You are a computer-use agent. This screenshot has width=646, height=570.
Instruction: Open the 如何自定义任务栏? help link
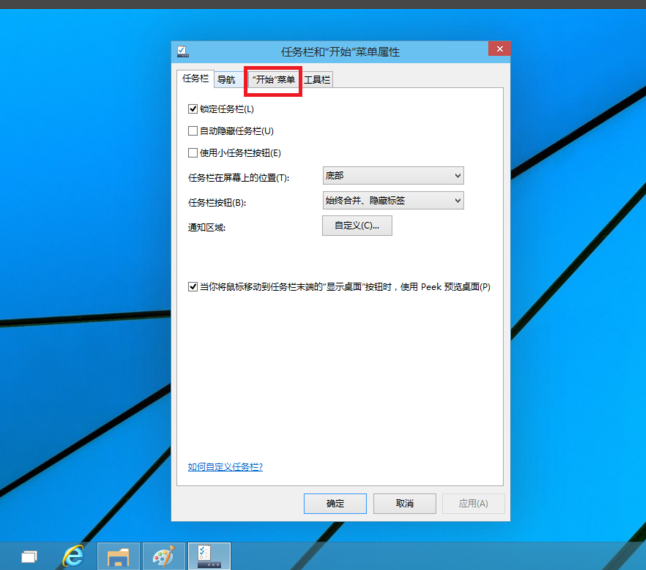click(x=225, y=467)
